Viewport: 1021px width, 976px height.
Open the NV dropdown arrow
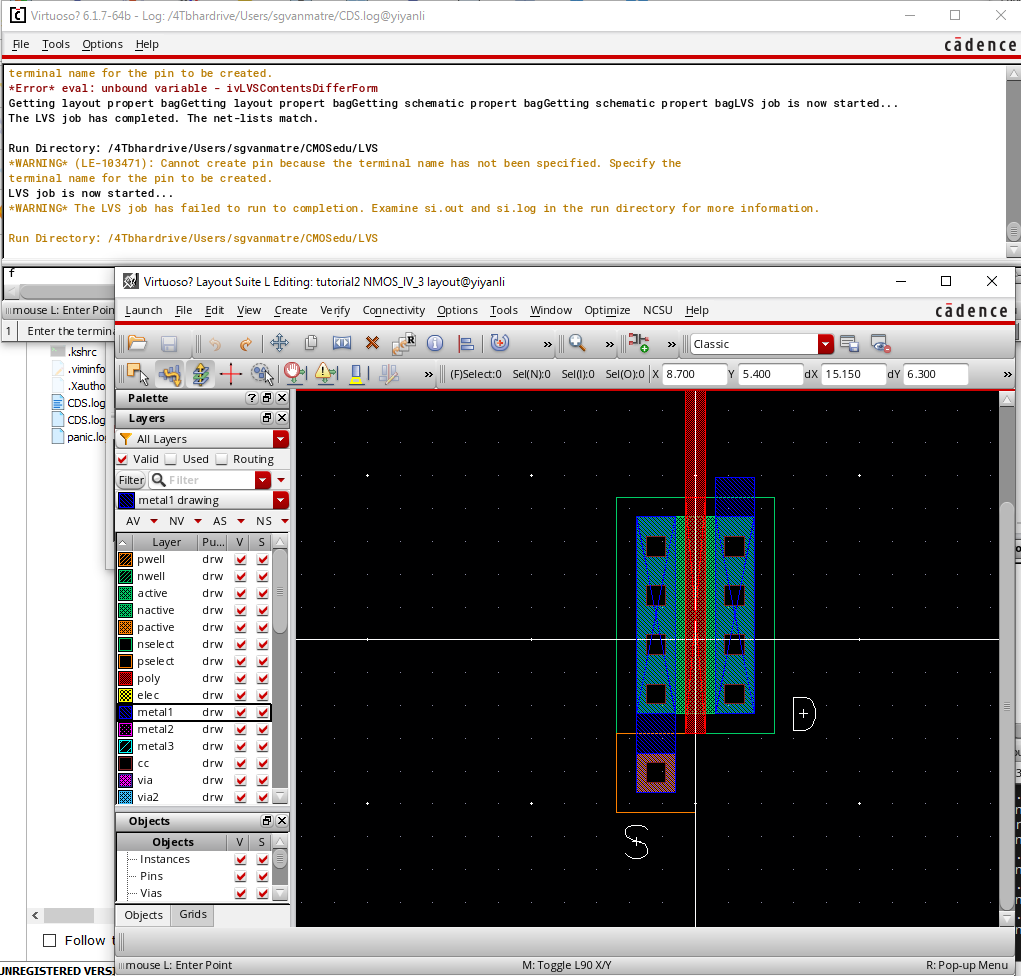click(x=198, y=521)
